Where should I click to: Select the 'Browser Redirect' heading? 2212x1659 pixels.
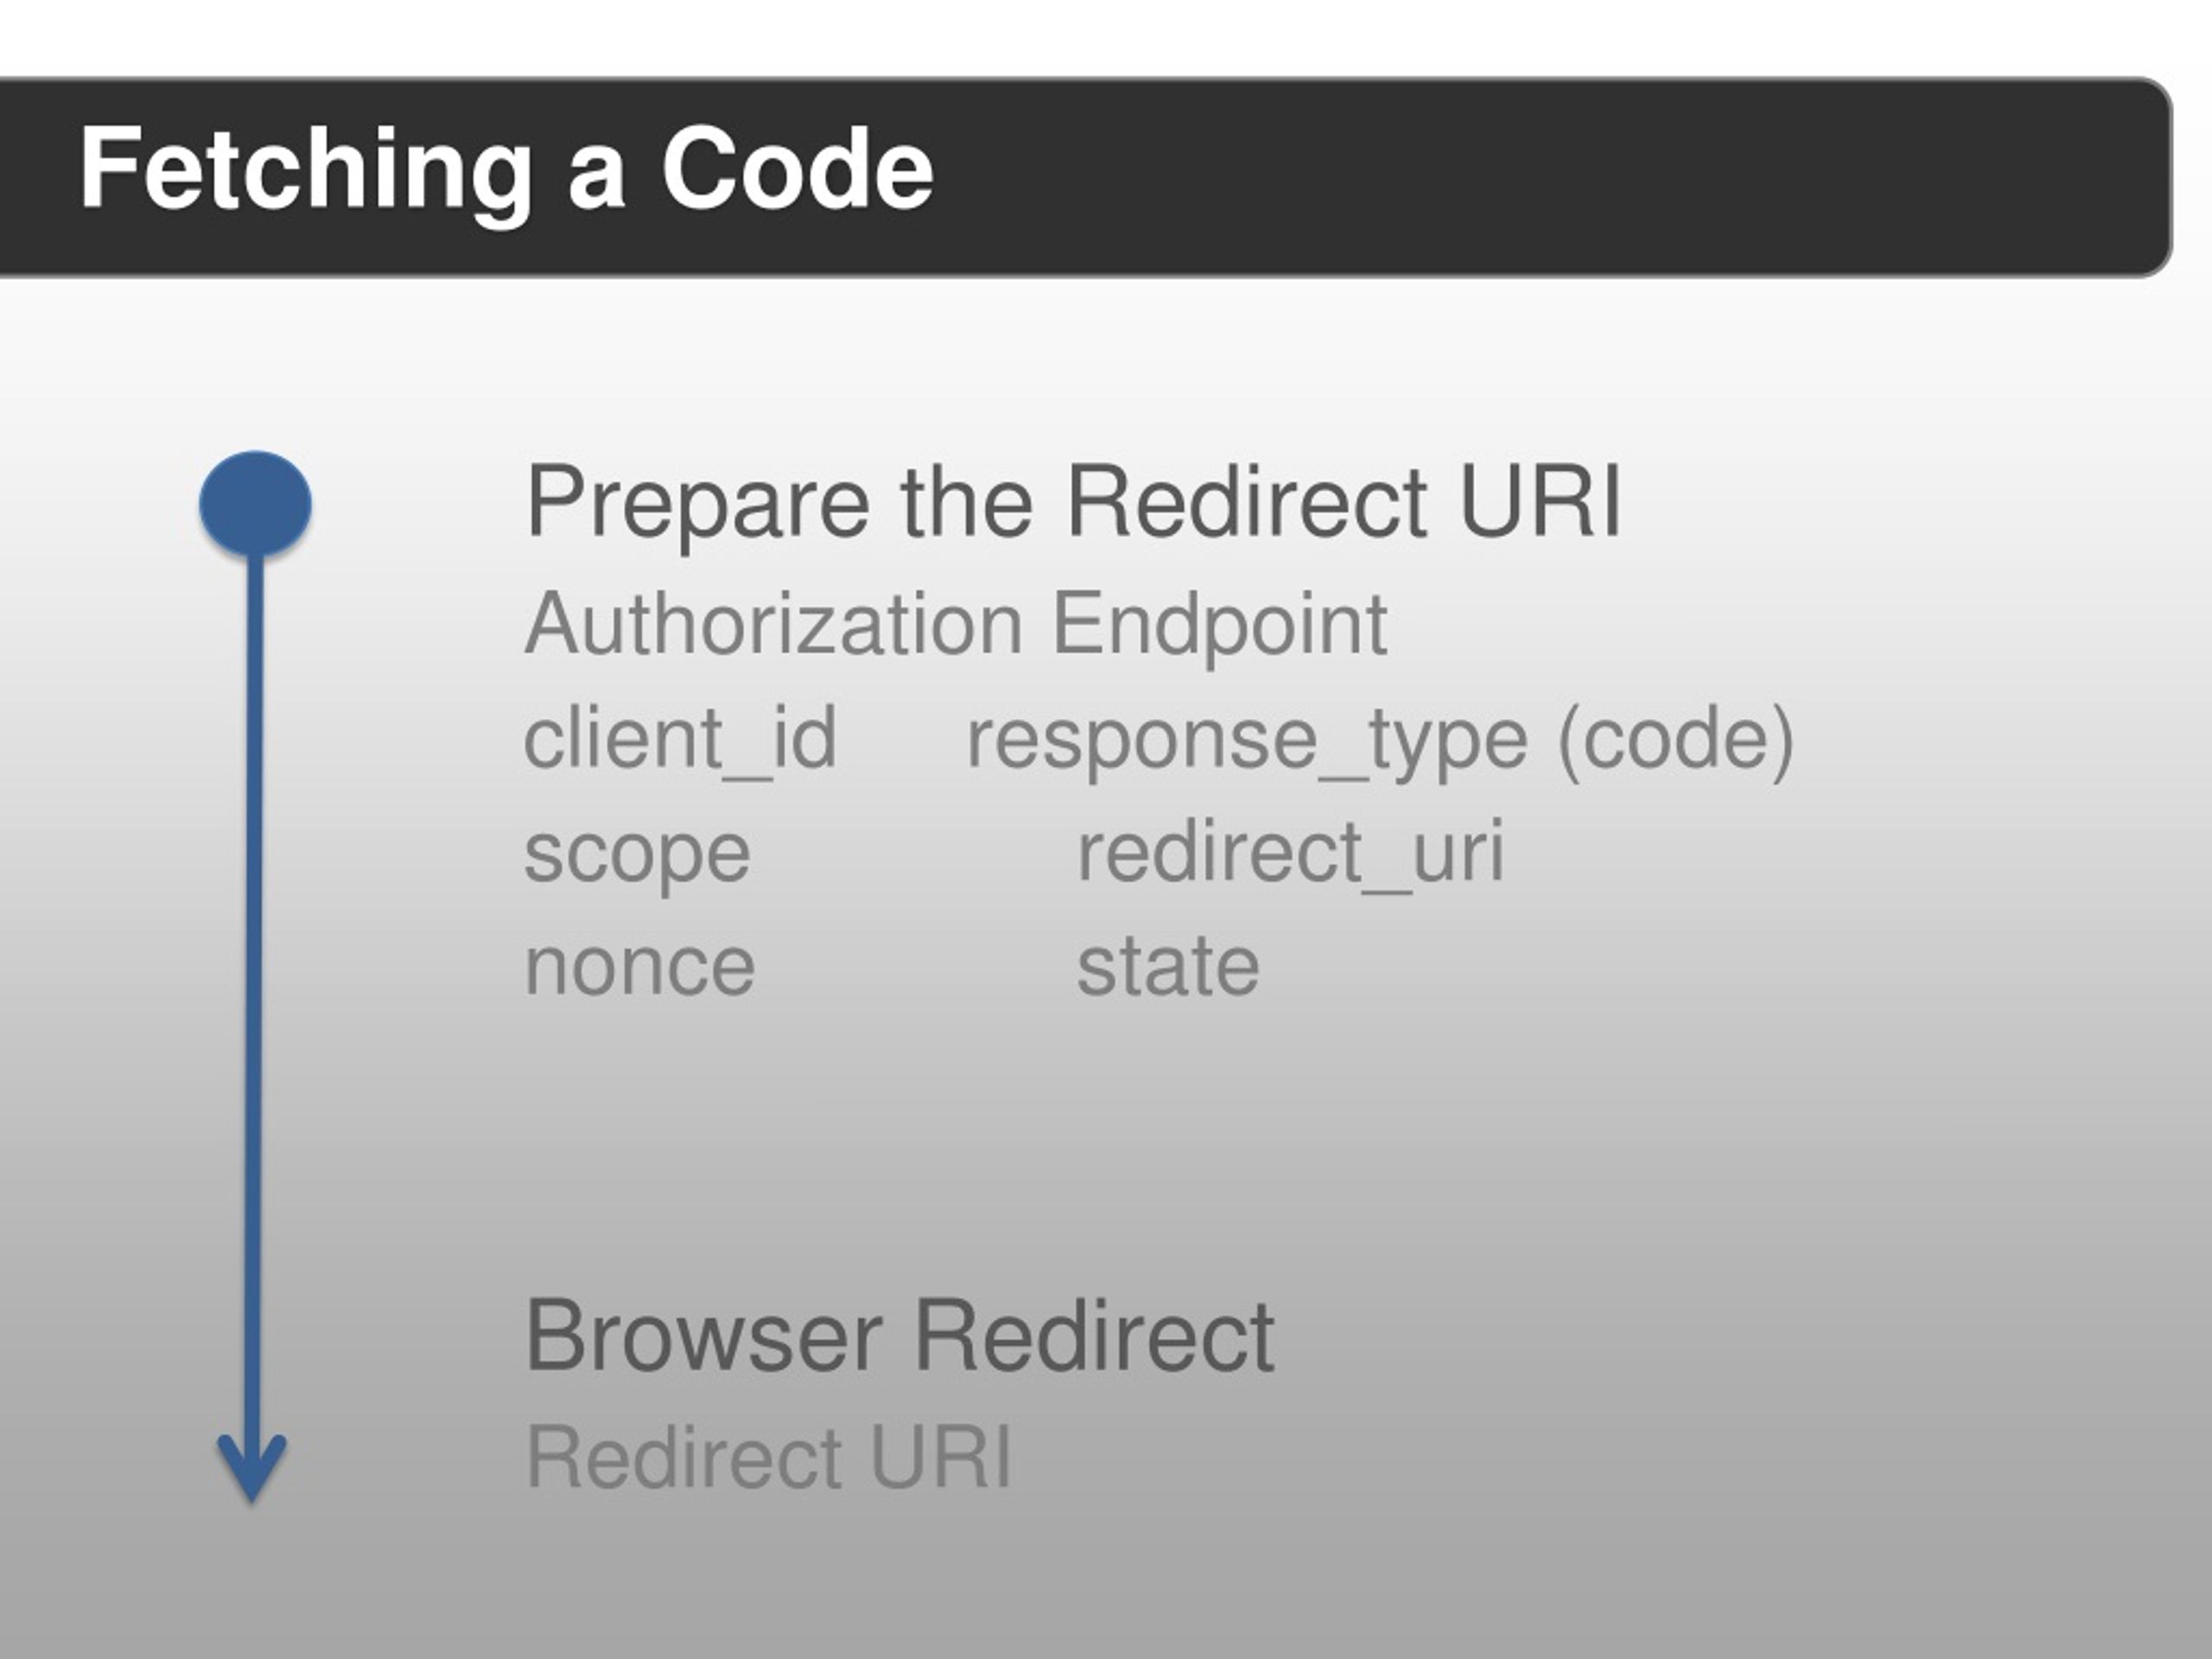900,1336
